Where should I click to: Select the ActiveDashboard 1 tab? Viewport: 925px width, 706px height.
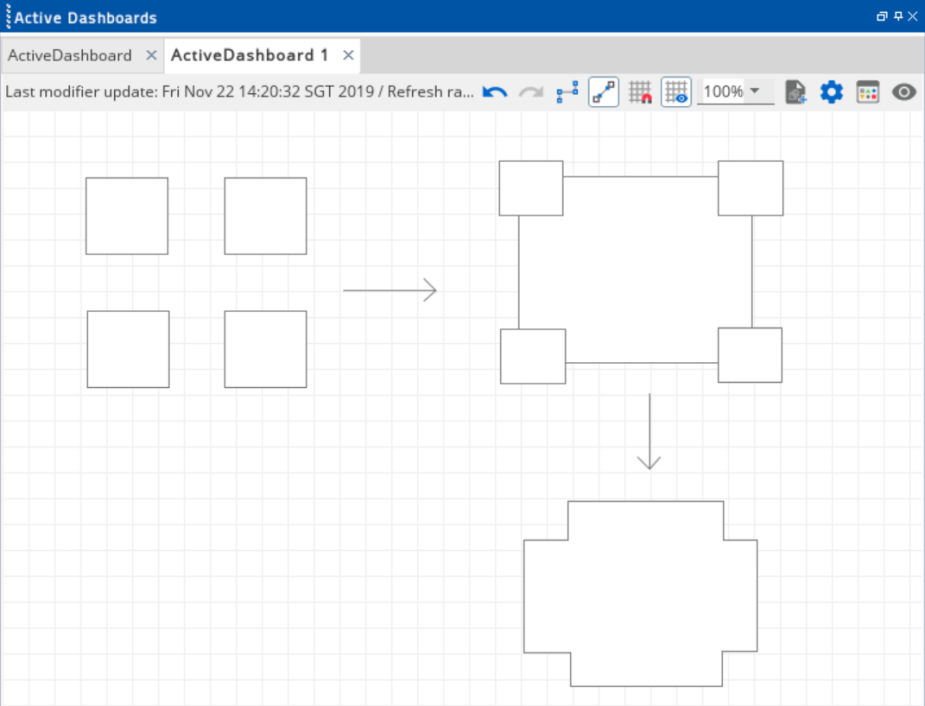250,55
